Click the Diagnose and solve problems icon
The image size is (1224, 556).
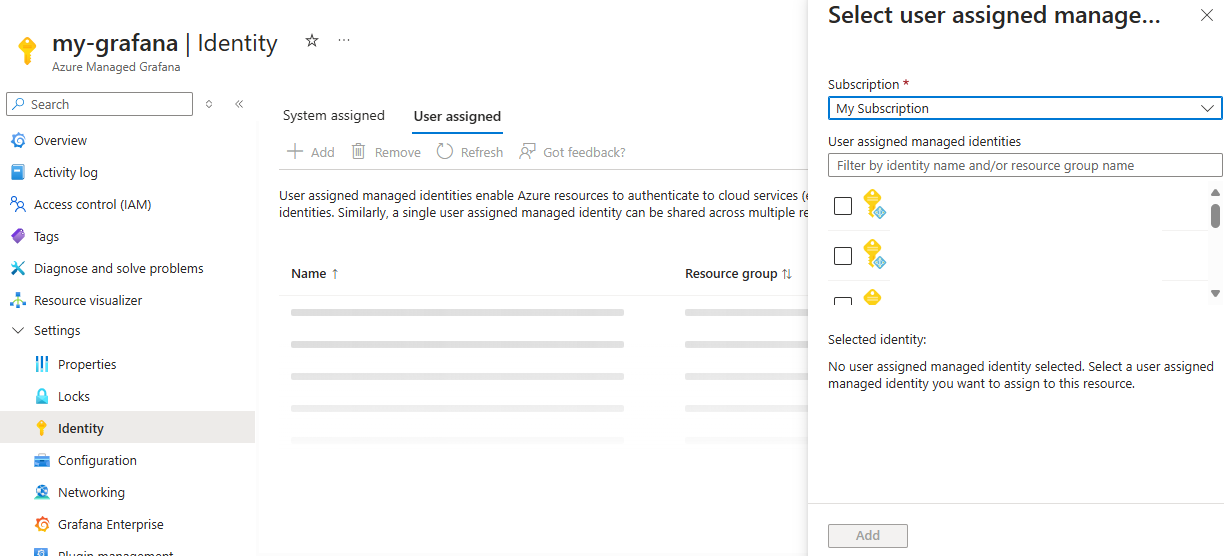18,268
